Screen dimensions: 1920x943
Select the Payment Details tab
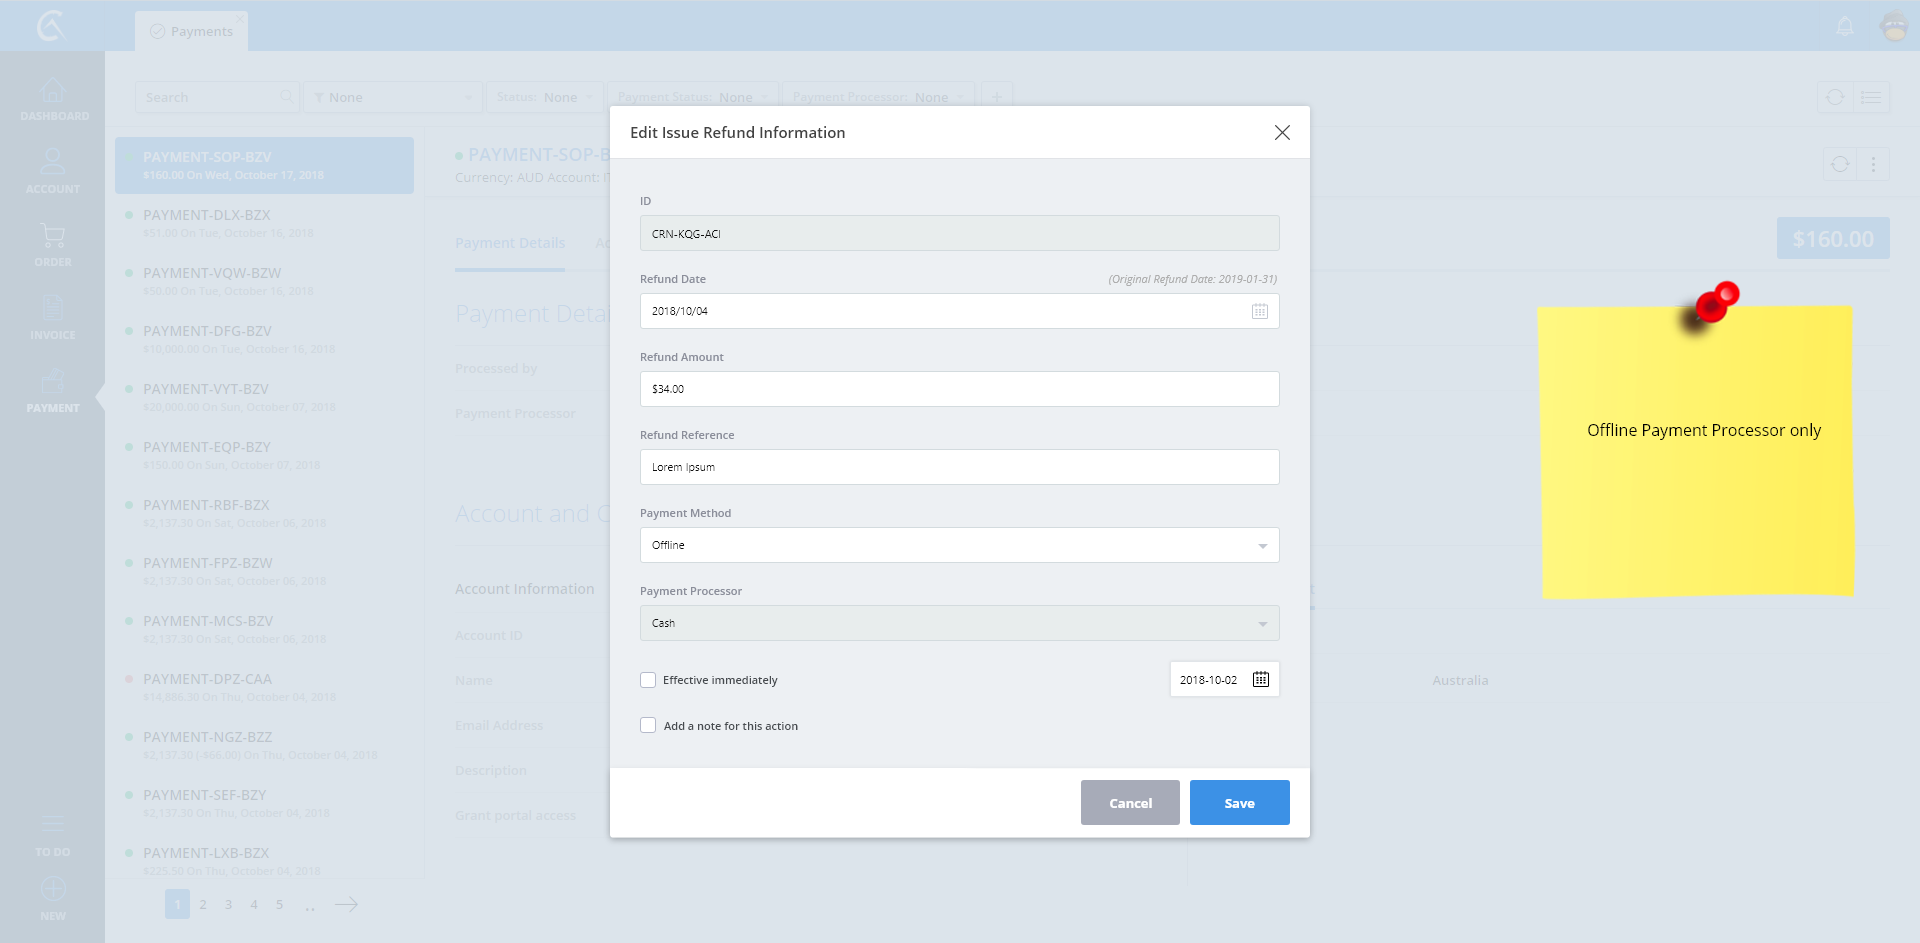pos(510,243)
